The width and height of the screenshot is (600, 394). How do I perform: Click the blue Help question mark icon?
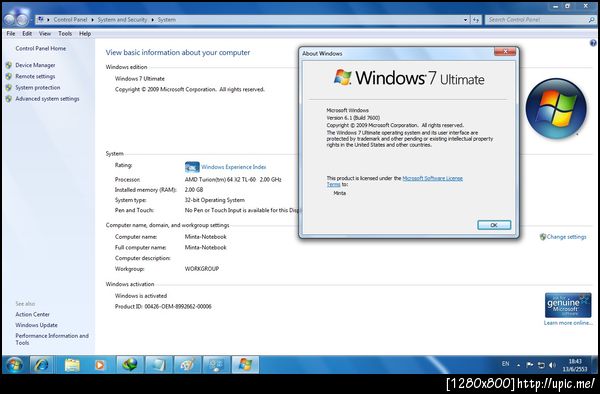click(x=593, y=43)
